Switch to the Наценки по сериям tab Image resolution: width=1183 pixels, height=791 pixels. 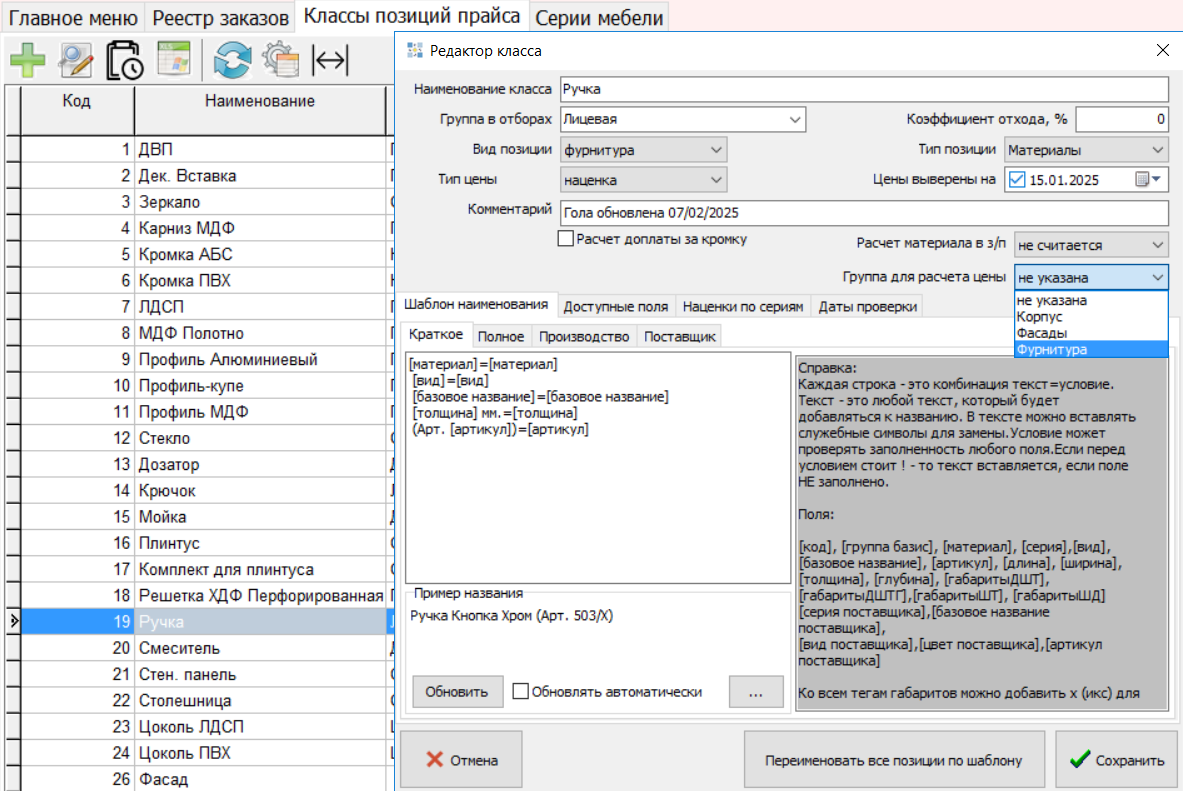(x=744, y=307)
